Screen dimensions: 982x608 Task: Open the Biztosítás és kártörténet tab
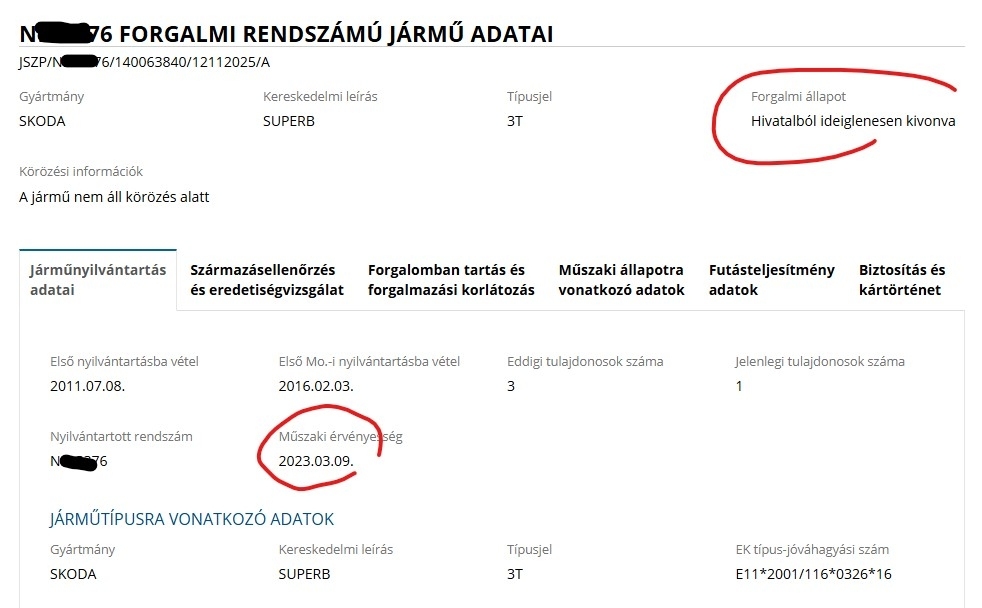(901, 279)
